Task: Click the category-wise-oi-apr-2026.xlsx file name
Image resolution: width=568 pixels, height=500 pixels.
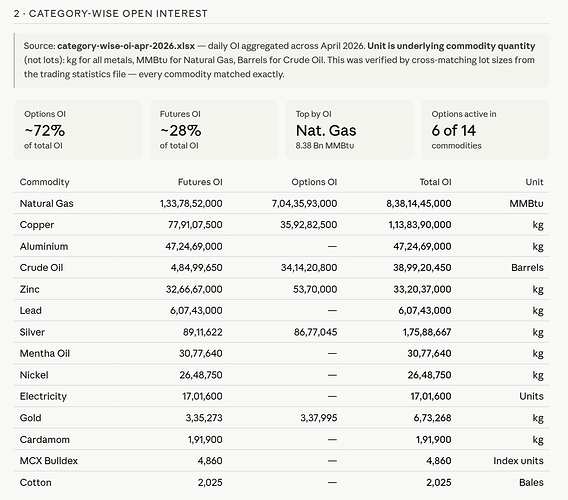Action: [x=126, y=46]
